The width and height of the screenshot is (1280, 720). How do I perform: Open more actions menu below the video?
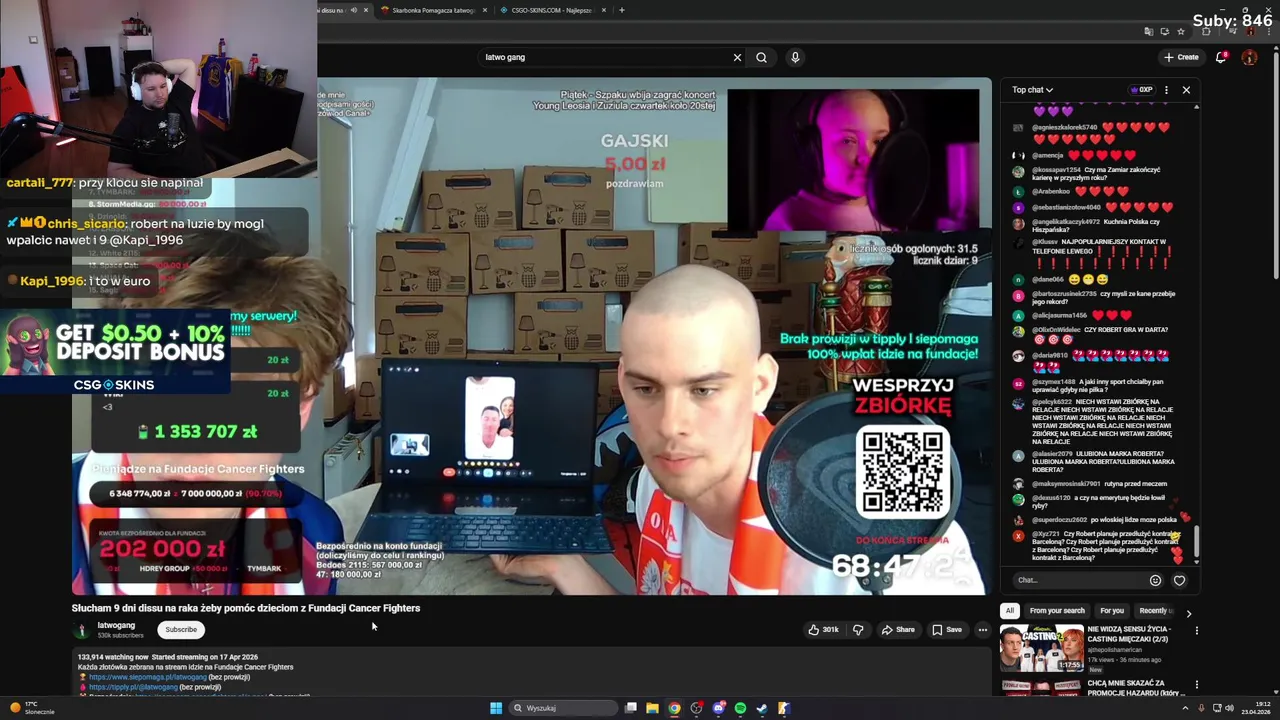(983, 630)
